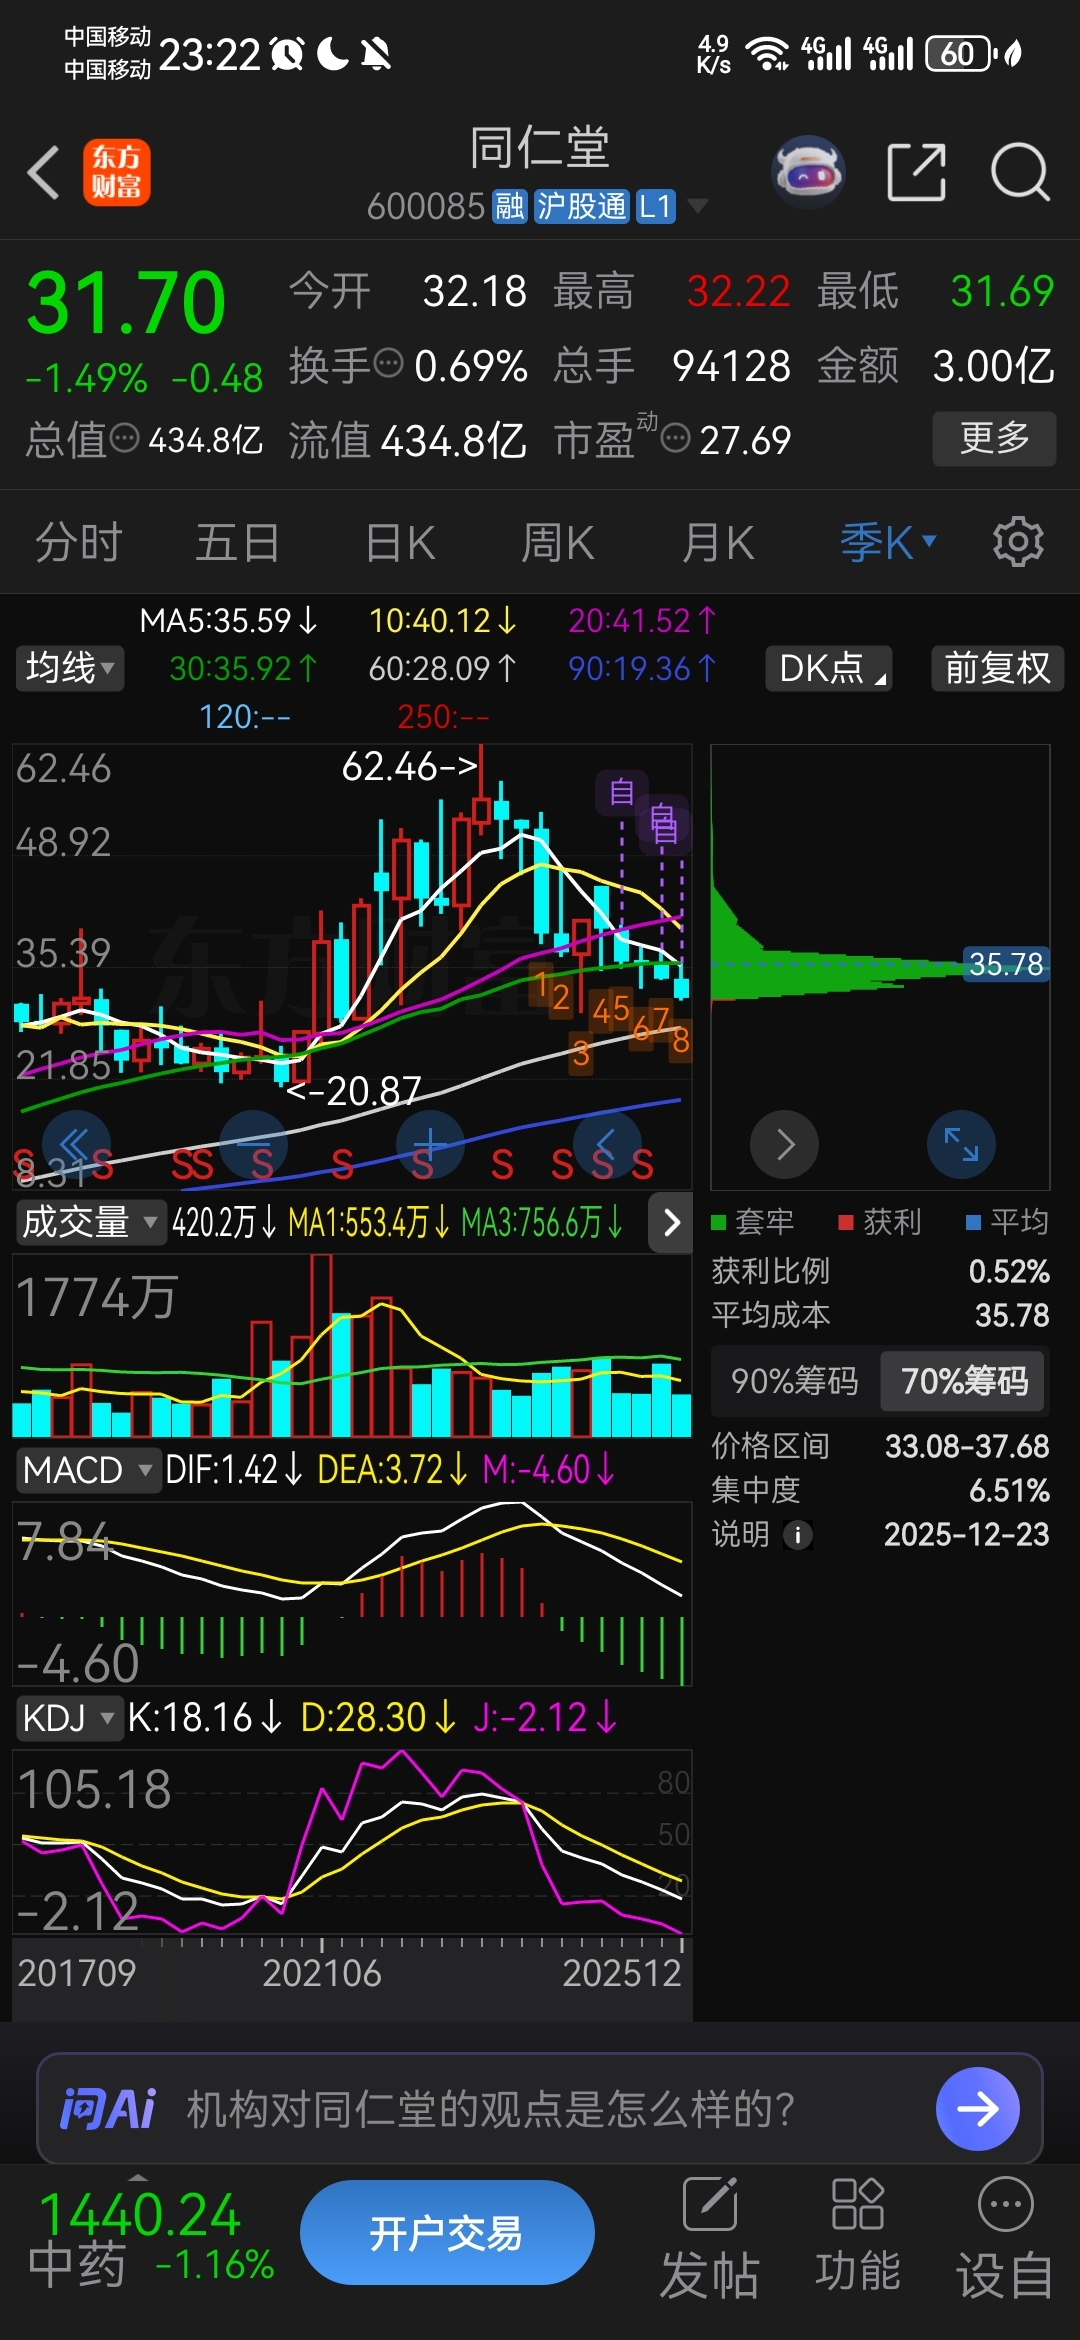Tap the 更多 button
1080x2340 pixels.
(994, 438)
